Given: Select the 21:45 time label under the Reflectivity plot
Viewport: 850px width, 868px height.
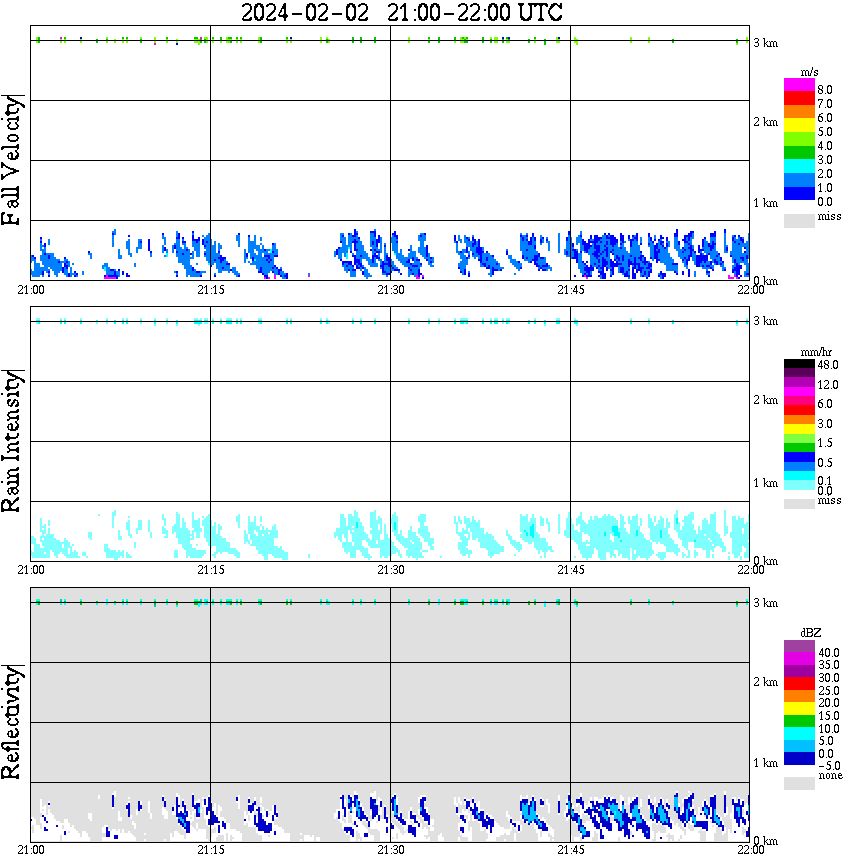Looking at the screenshot, I should click(571, 850).
